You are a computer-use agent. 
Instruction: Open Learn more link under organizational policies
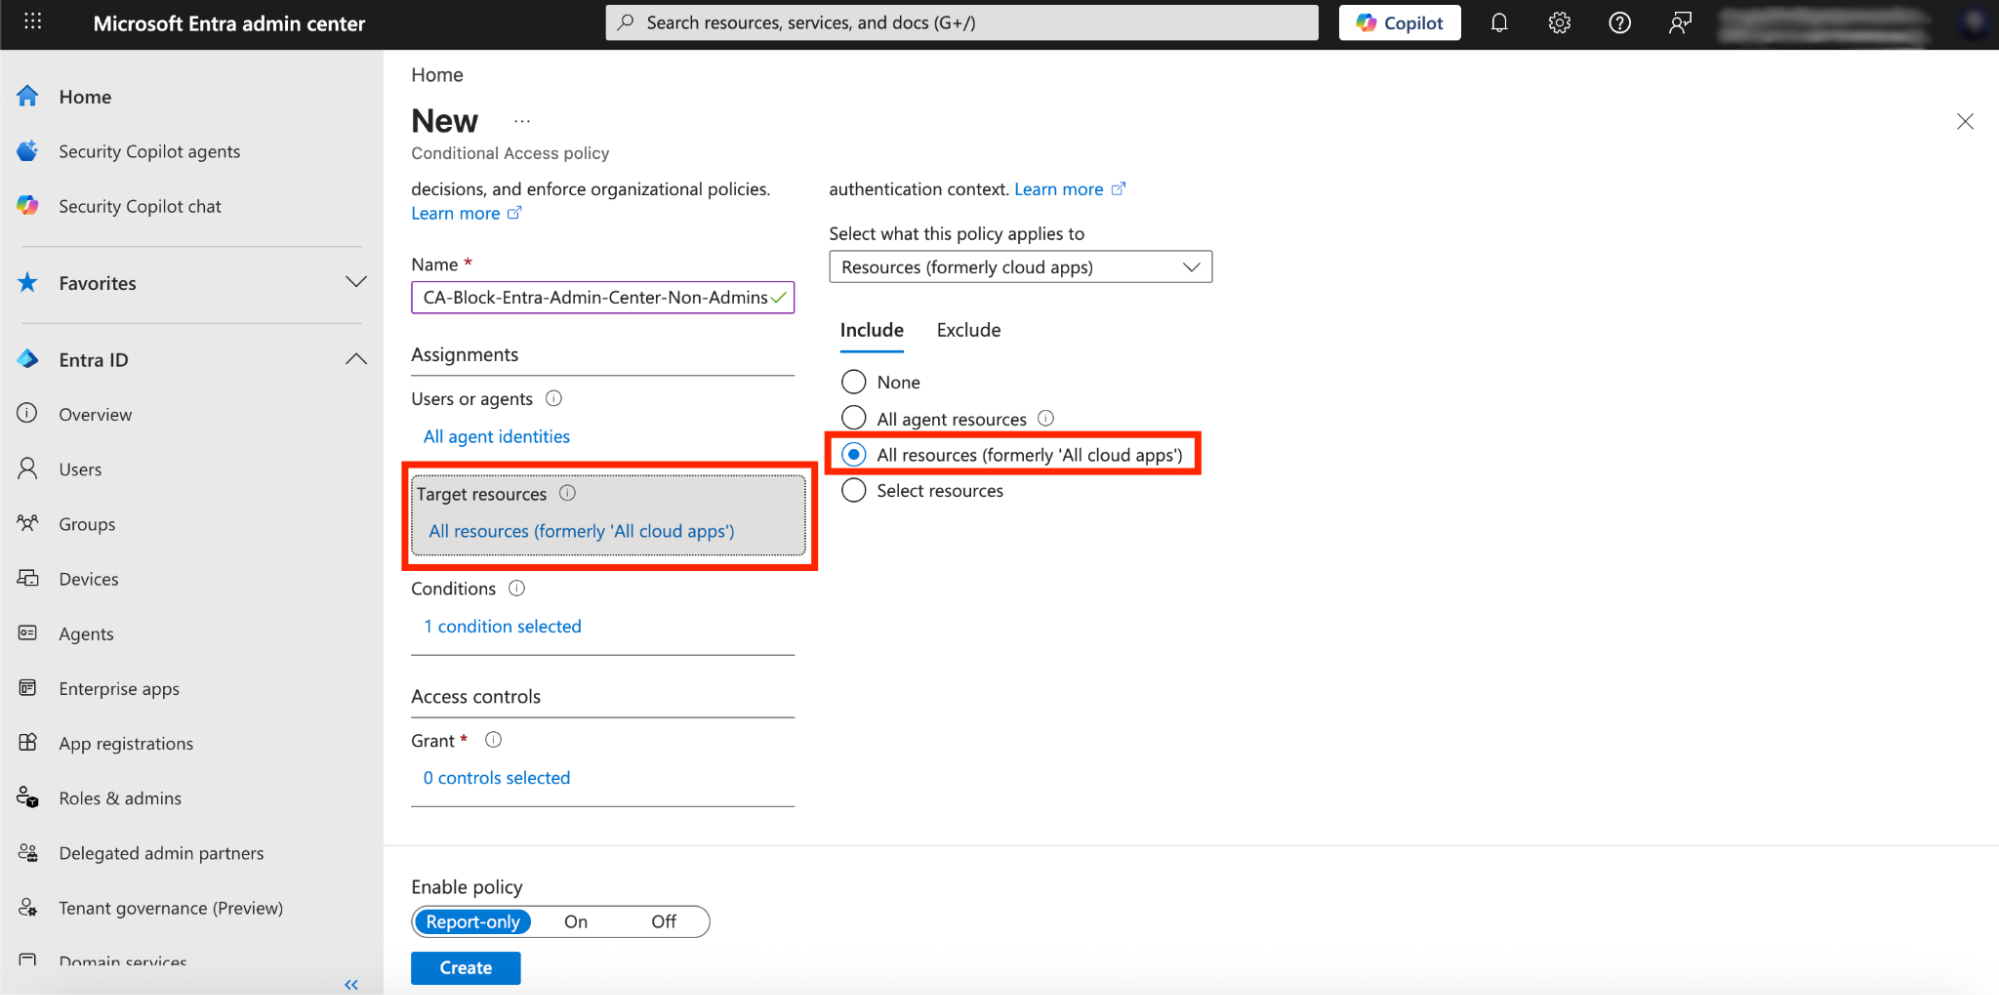[466, 213]
